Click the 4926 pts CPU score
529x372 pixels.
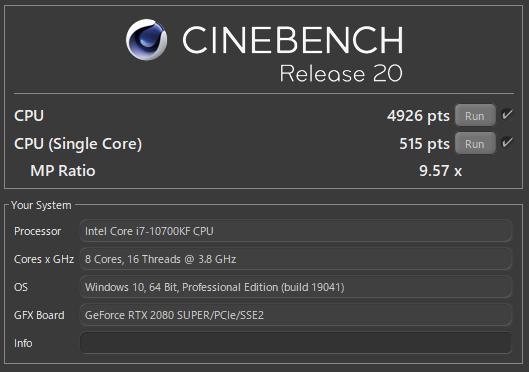pos(418,116)
